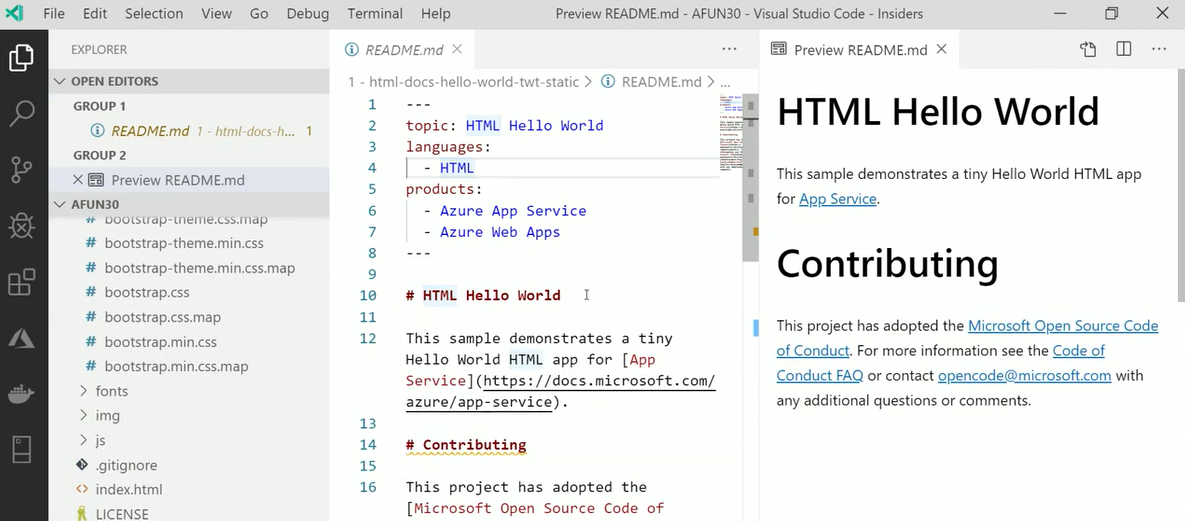
Task: Collapse the Open Editors section
Action: tap(189, 81)
